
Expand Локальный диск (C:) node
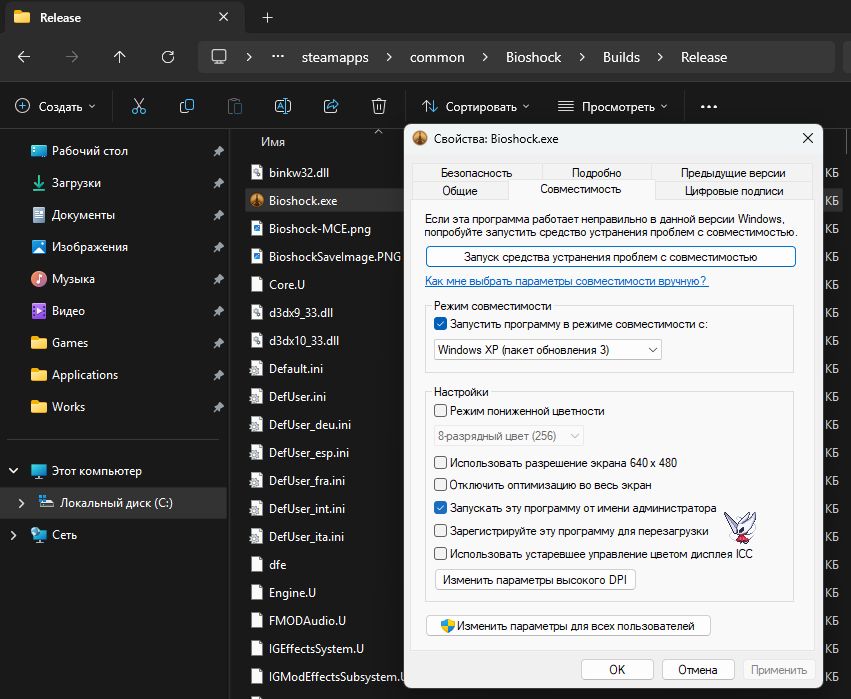(21, 503)
